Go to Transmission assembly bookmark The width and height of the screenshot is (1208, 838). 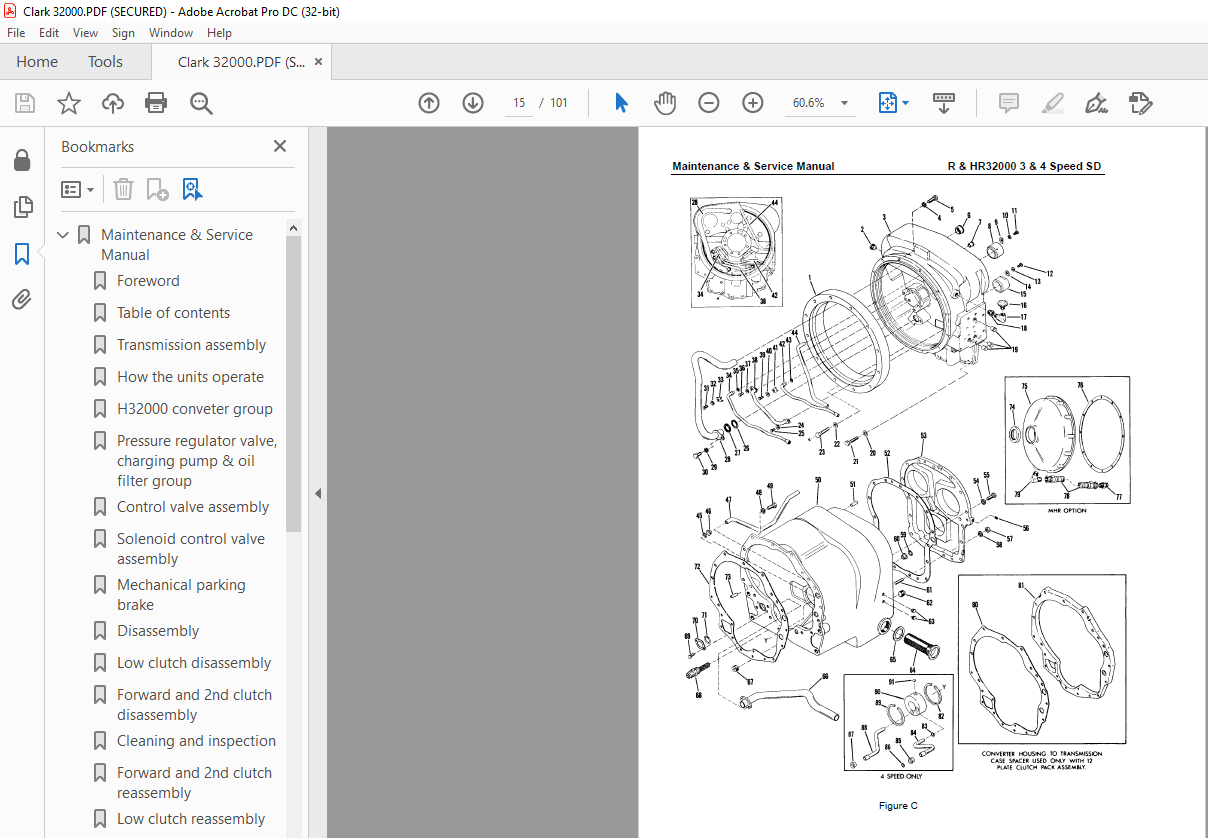coord(191,345)
